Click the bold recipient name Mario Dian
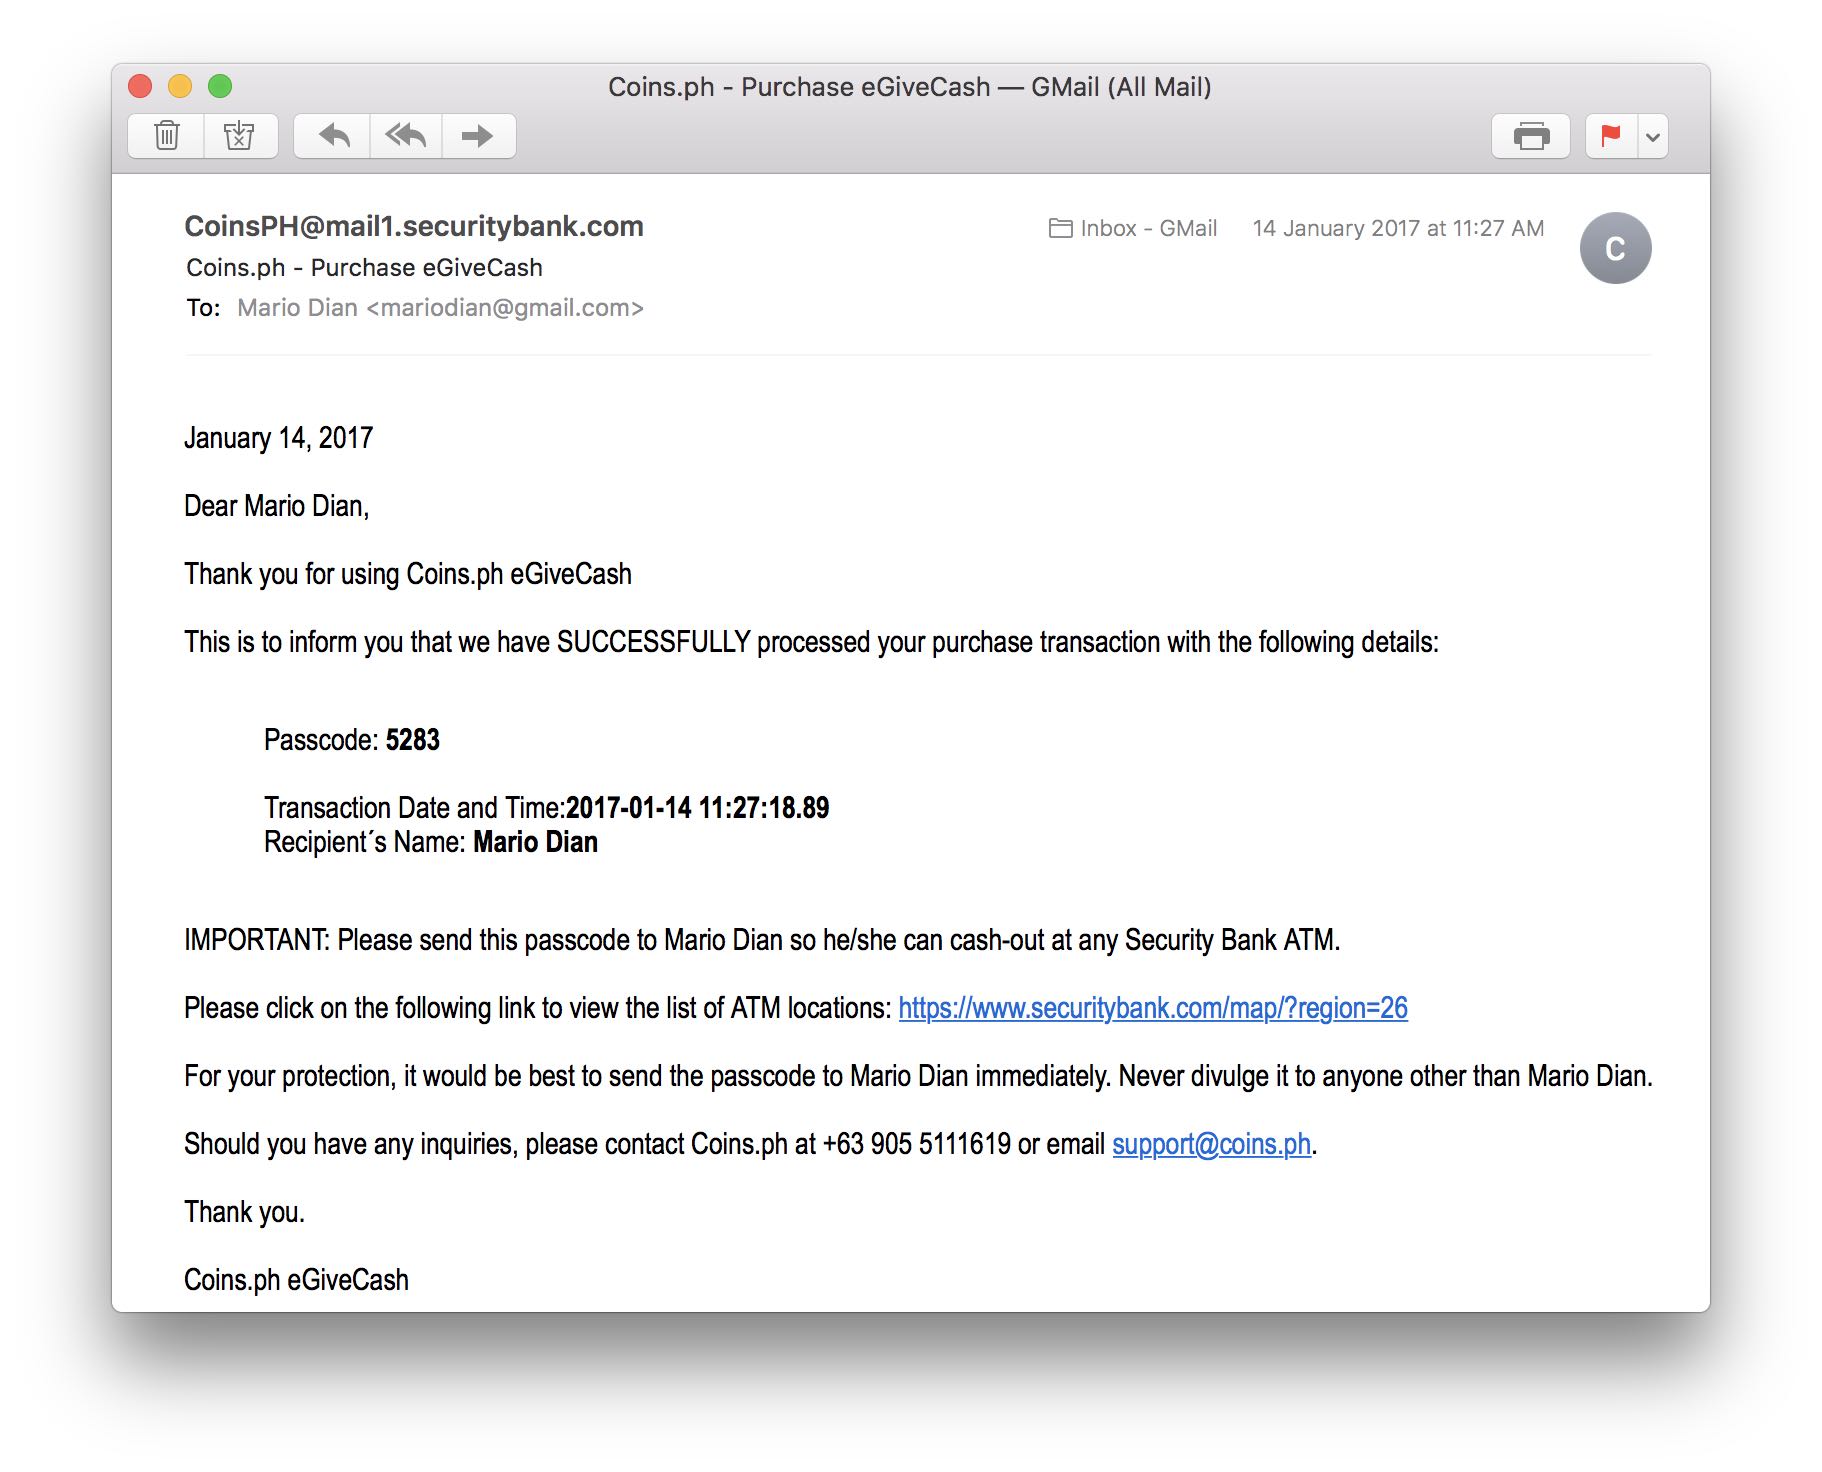The image size is (1822, 1472). [x=535, y=842]
